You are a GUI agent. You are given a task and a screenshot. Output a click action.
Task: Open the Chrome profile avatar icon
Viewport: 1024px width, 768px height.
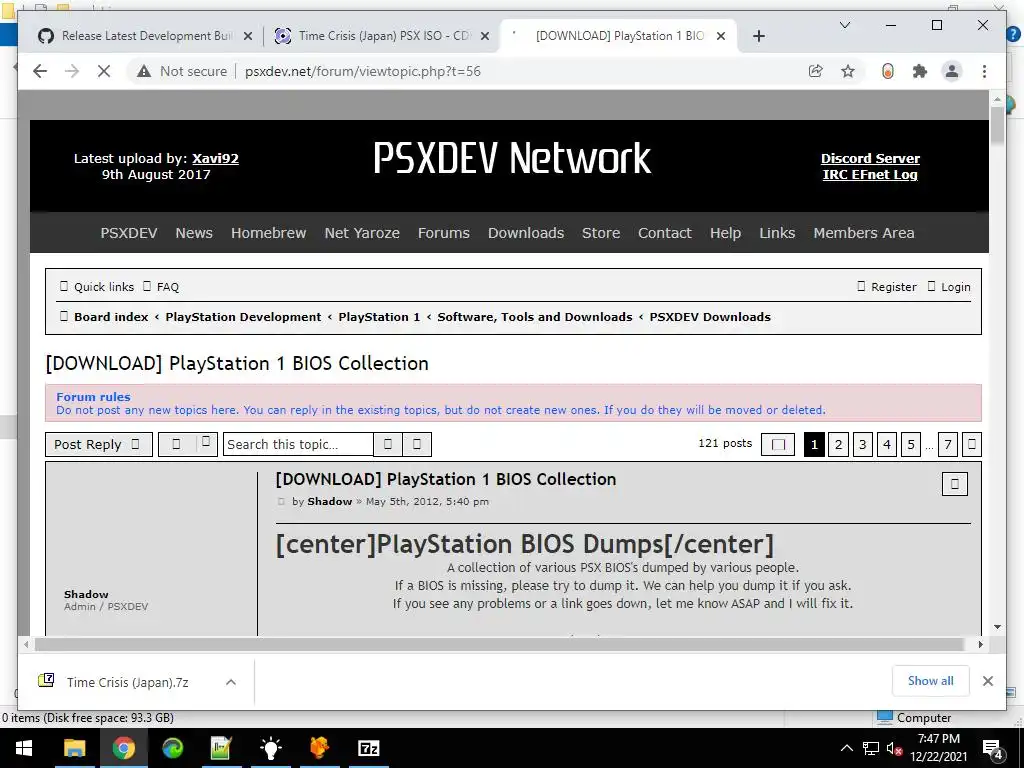coord(952,71)
